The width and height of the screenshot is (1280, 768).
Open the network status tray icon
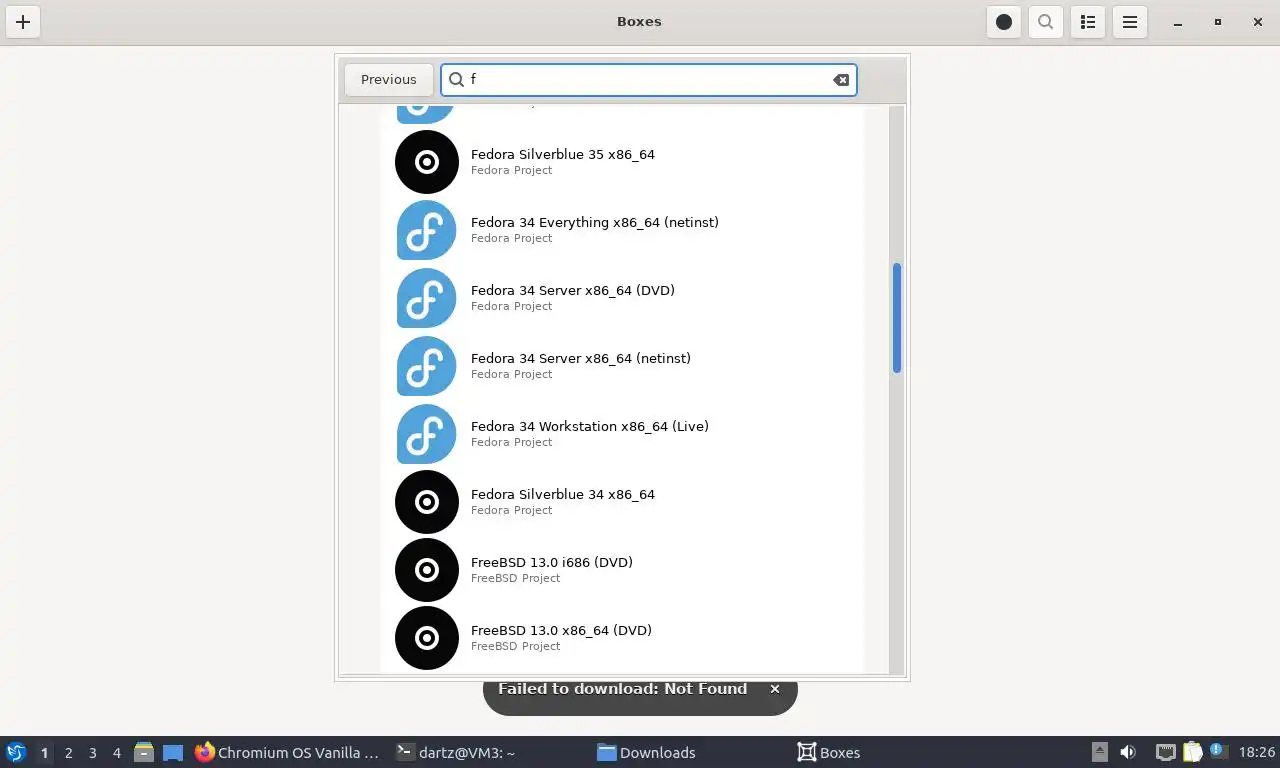point(1166,752)
